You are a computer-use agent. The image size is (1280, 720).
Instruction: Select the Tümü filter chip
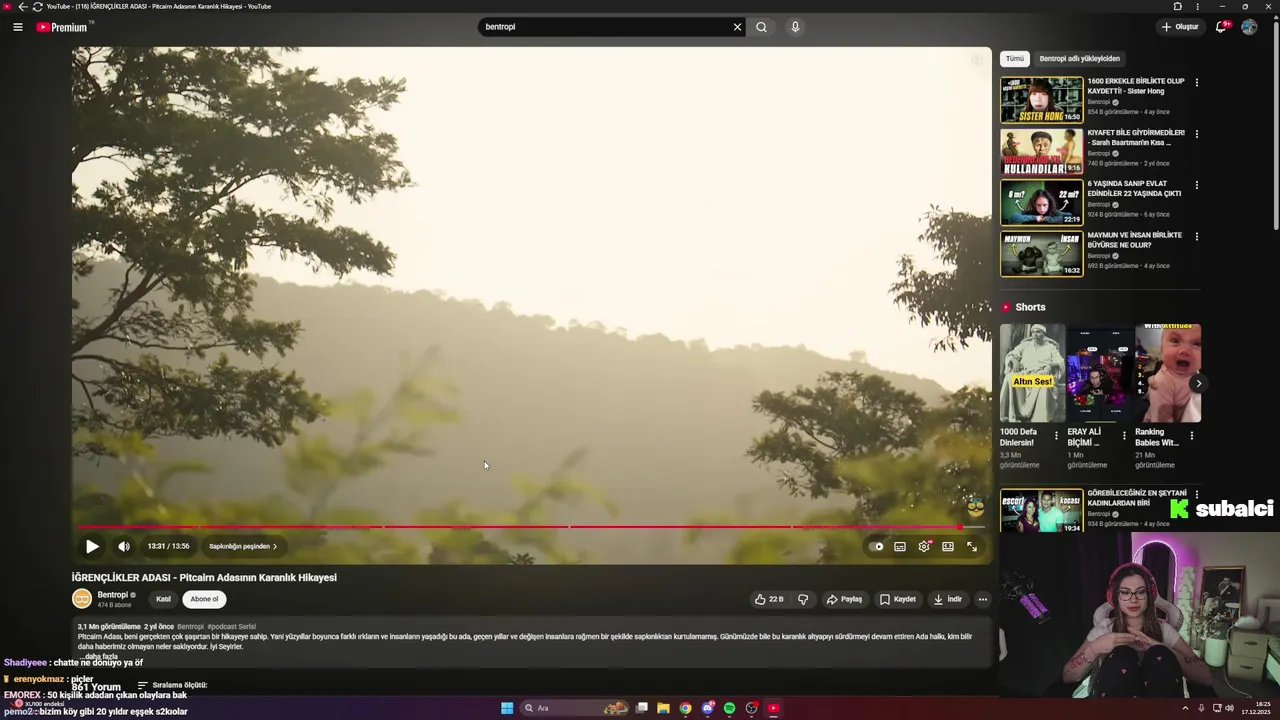pos(1015,59)
